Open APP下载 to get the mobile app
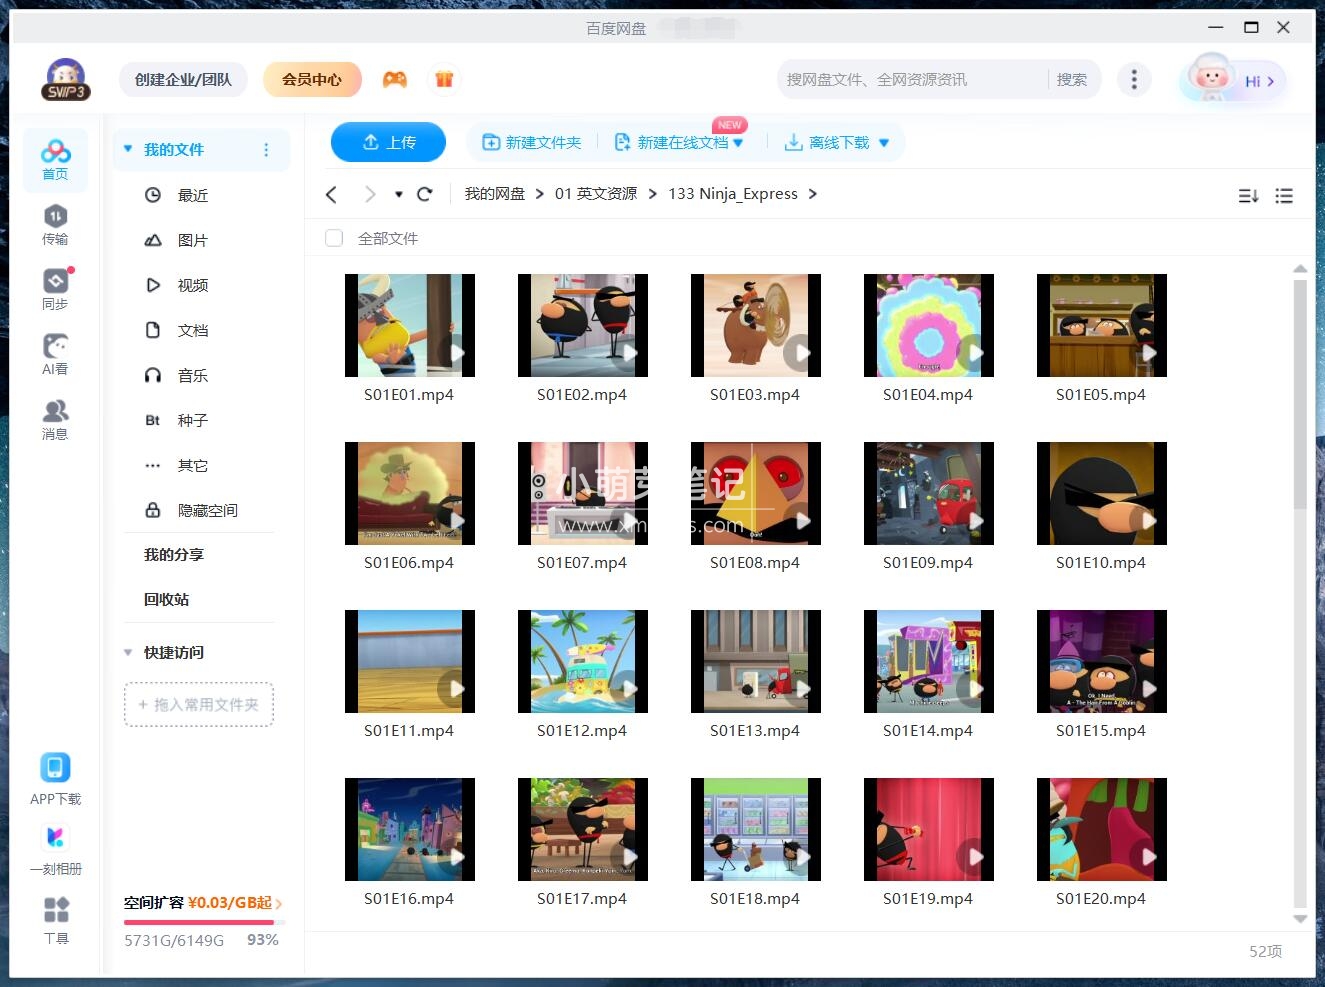The height and width of the screenshot is (987, 1325). tap(55, 777)
